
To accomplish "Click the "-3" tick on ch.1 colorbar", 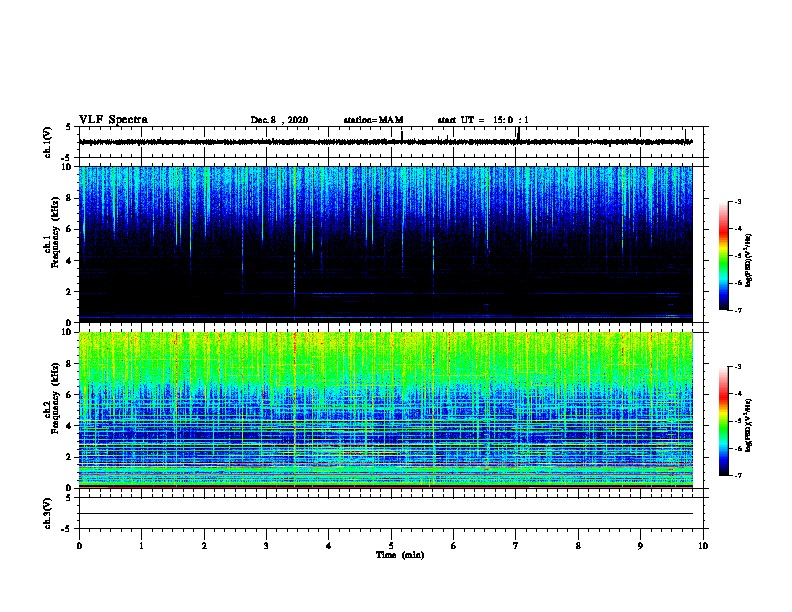I will [x=738, y=201].
